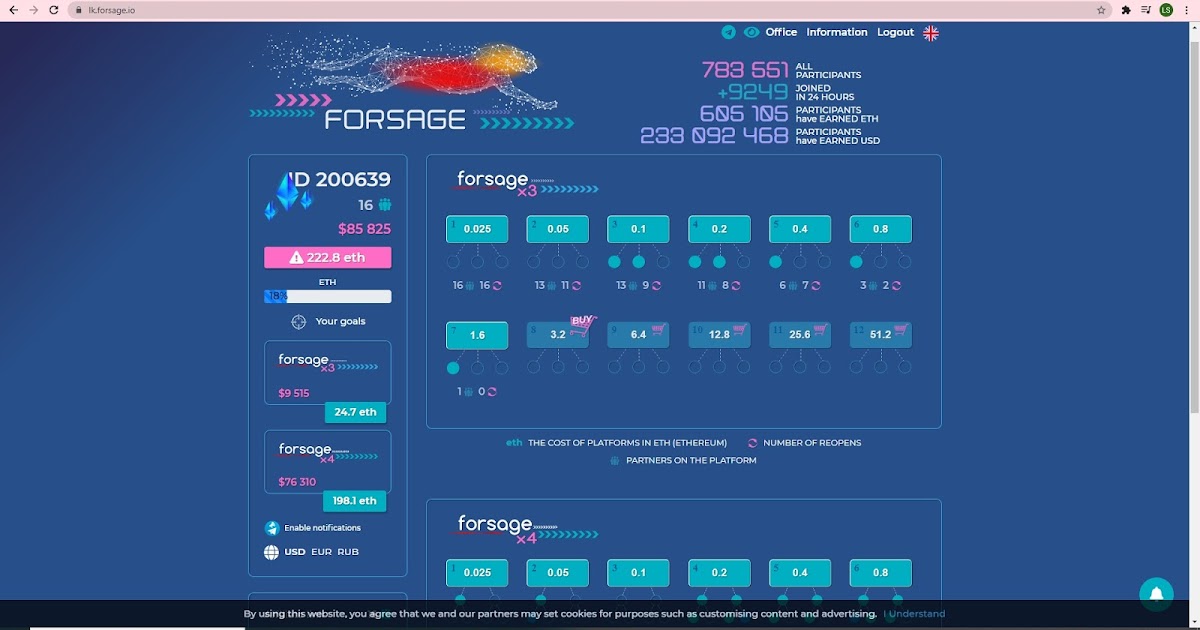This screenshot has width=1200, height=630.
Task: Open the Office menu item
Action: coord(781,32)
